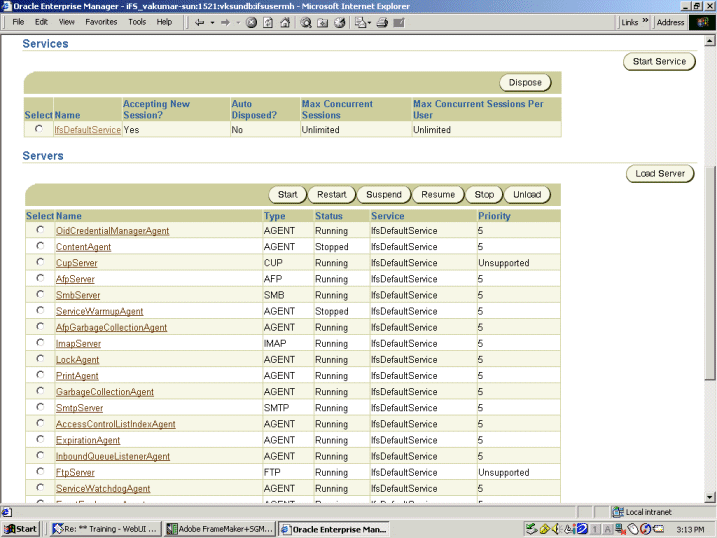
Task: Switch to Re: Training - WebUI taskbar window
Action: (105, 529)
